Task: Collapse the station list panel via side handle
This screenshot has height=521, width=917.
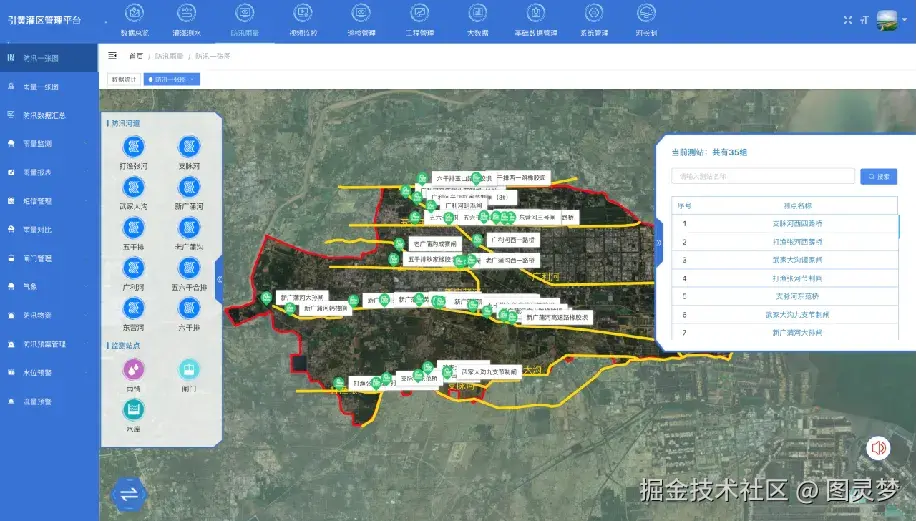Action: [657, 243]
